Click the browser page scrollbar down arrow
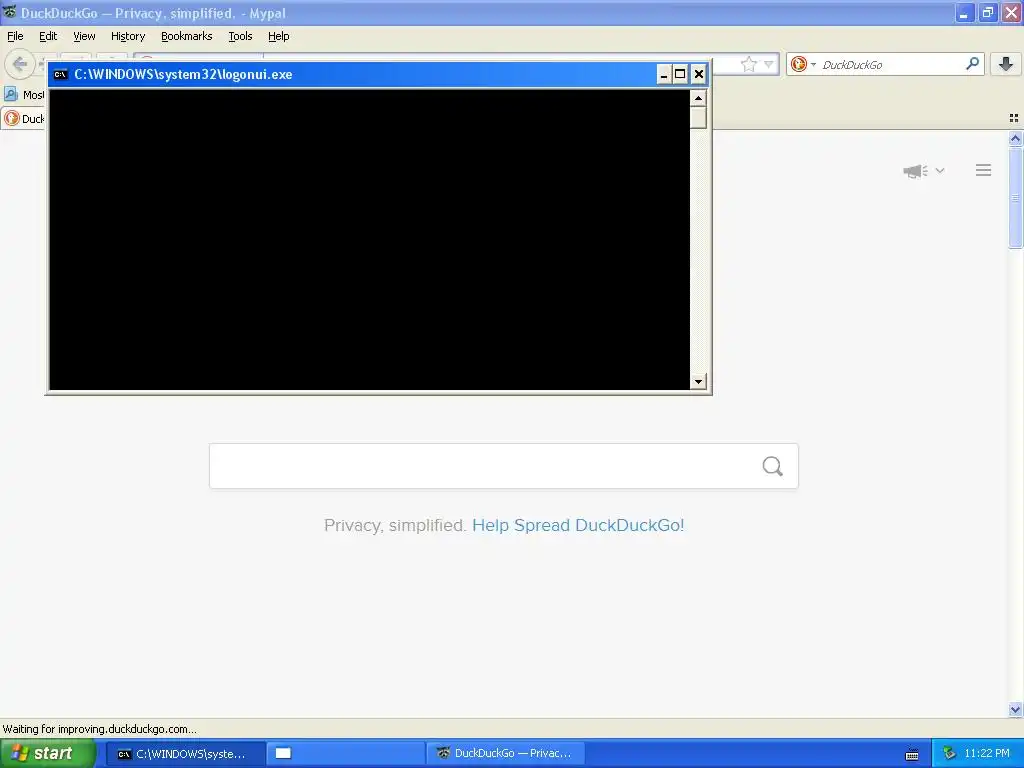This screenshot has width=1024, height=768. click(1015, 709)
